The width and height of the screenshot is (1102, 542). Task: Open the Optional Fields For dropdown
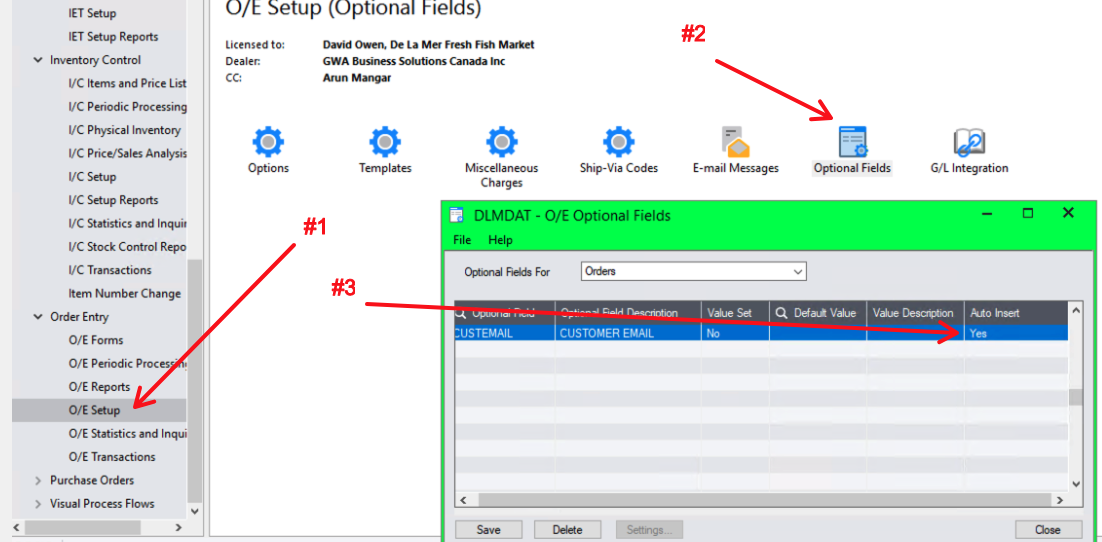pos(797,271)
